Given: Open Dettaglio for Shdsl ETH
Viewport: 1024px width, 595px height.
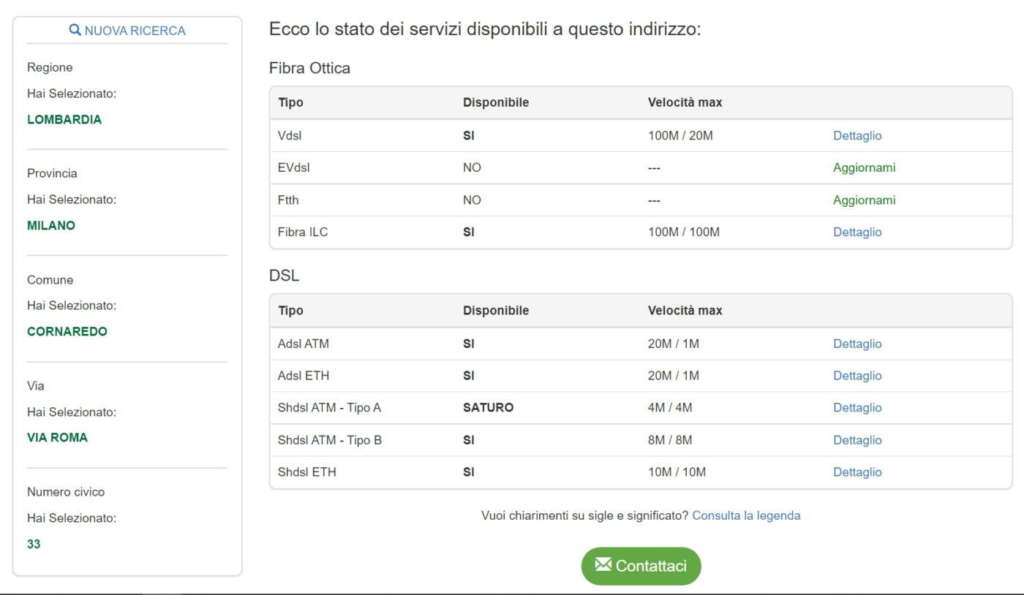Looking at the screenshot, I should [x=857, y=472].
